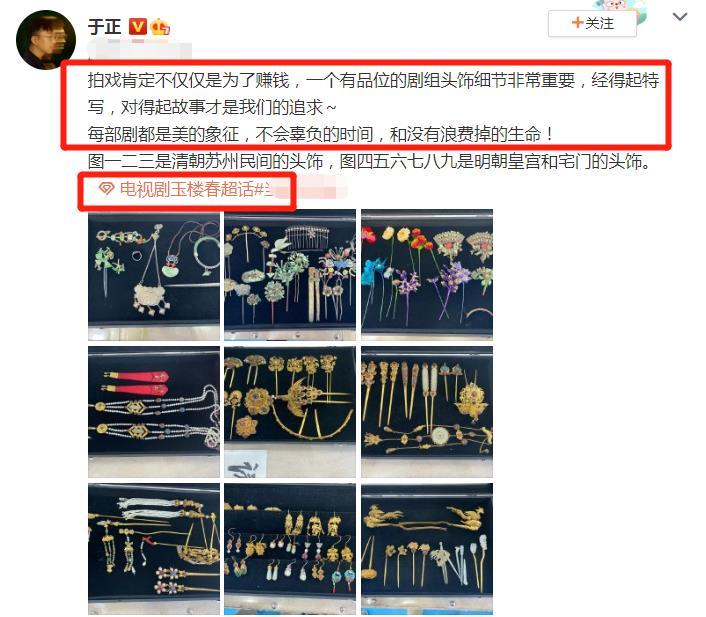Open third photo with colorful flower pins
The image size is (706, 617).
coord(427,275)
